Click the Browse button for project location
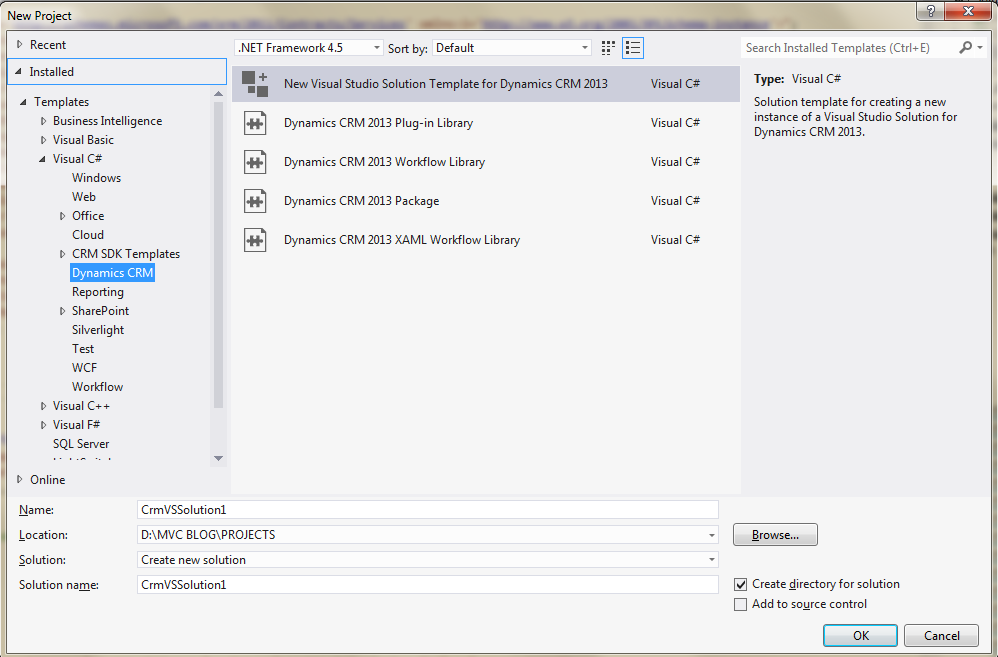998x657 pixels. (775, 534)
